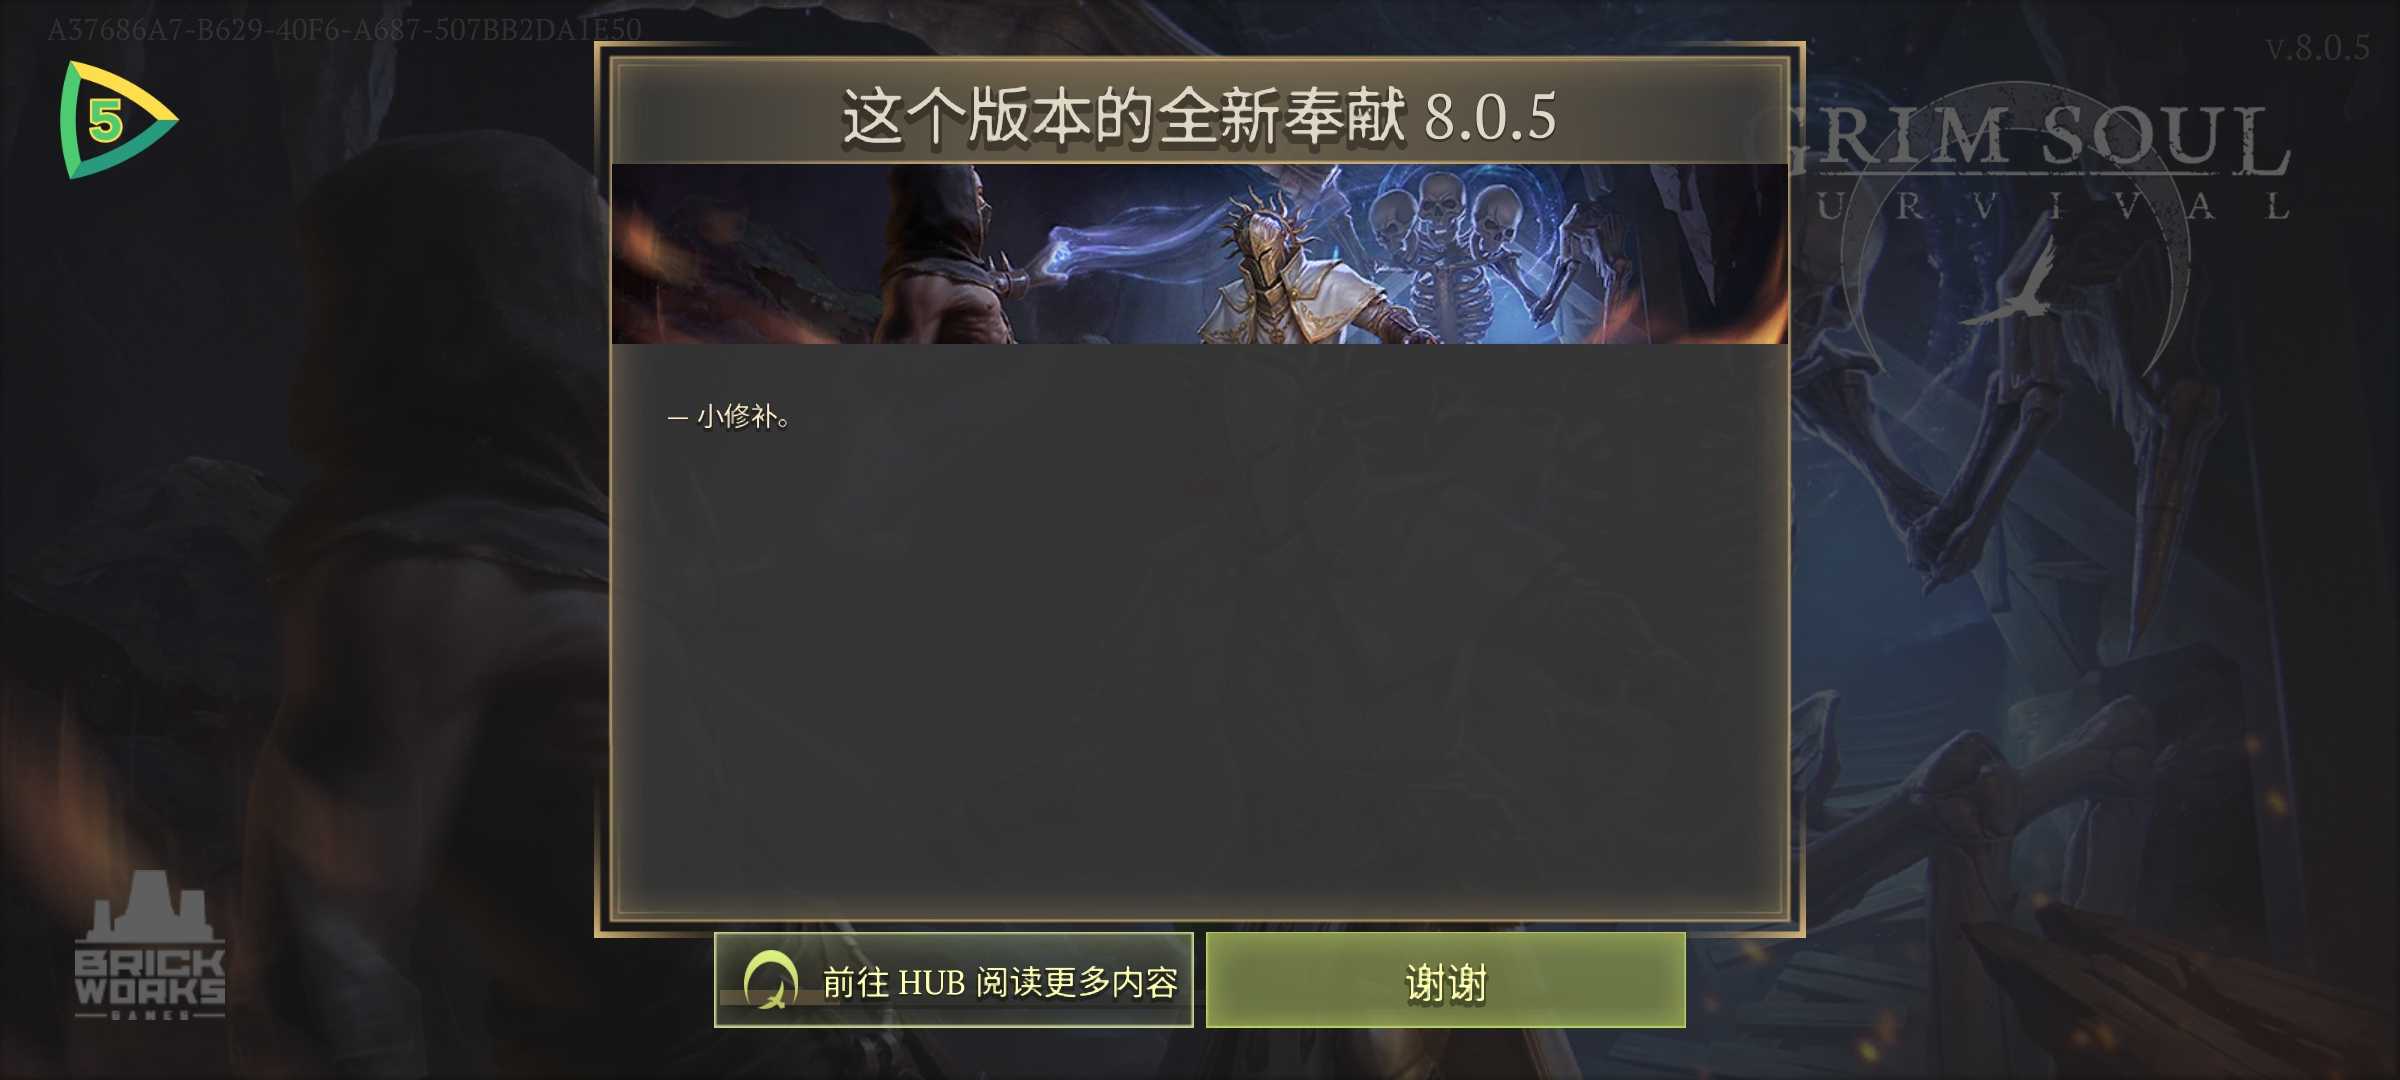Click the device ID string at top left
The width and height of the screenshot is (2400, 1080).
344,29
